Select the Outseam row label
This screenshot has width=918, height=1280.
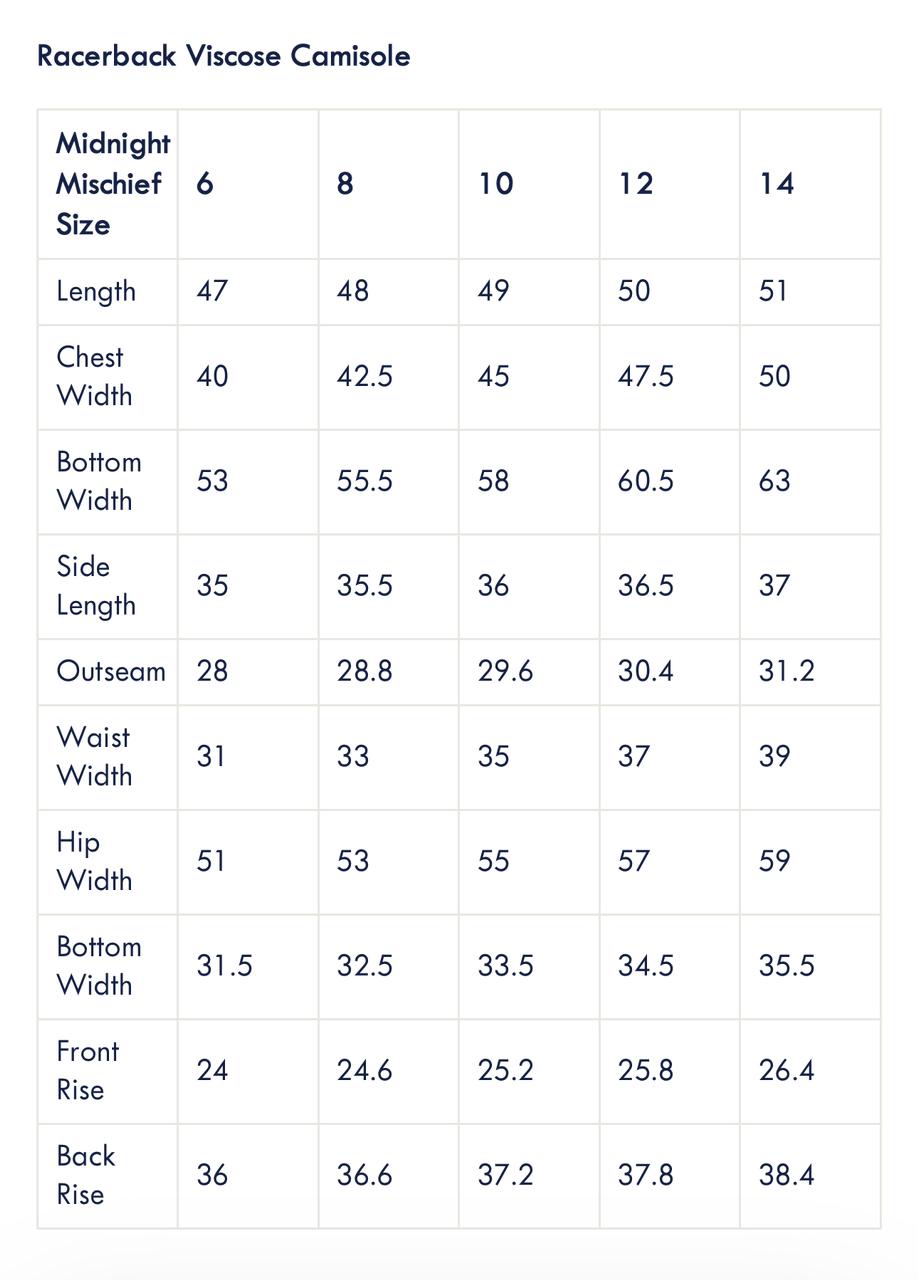point(110,671)
